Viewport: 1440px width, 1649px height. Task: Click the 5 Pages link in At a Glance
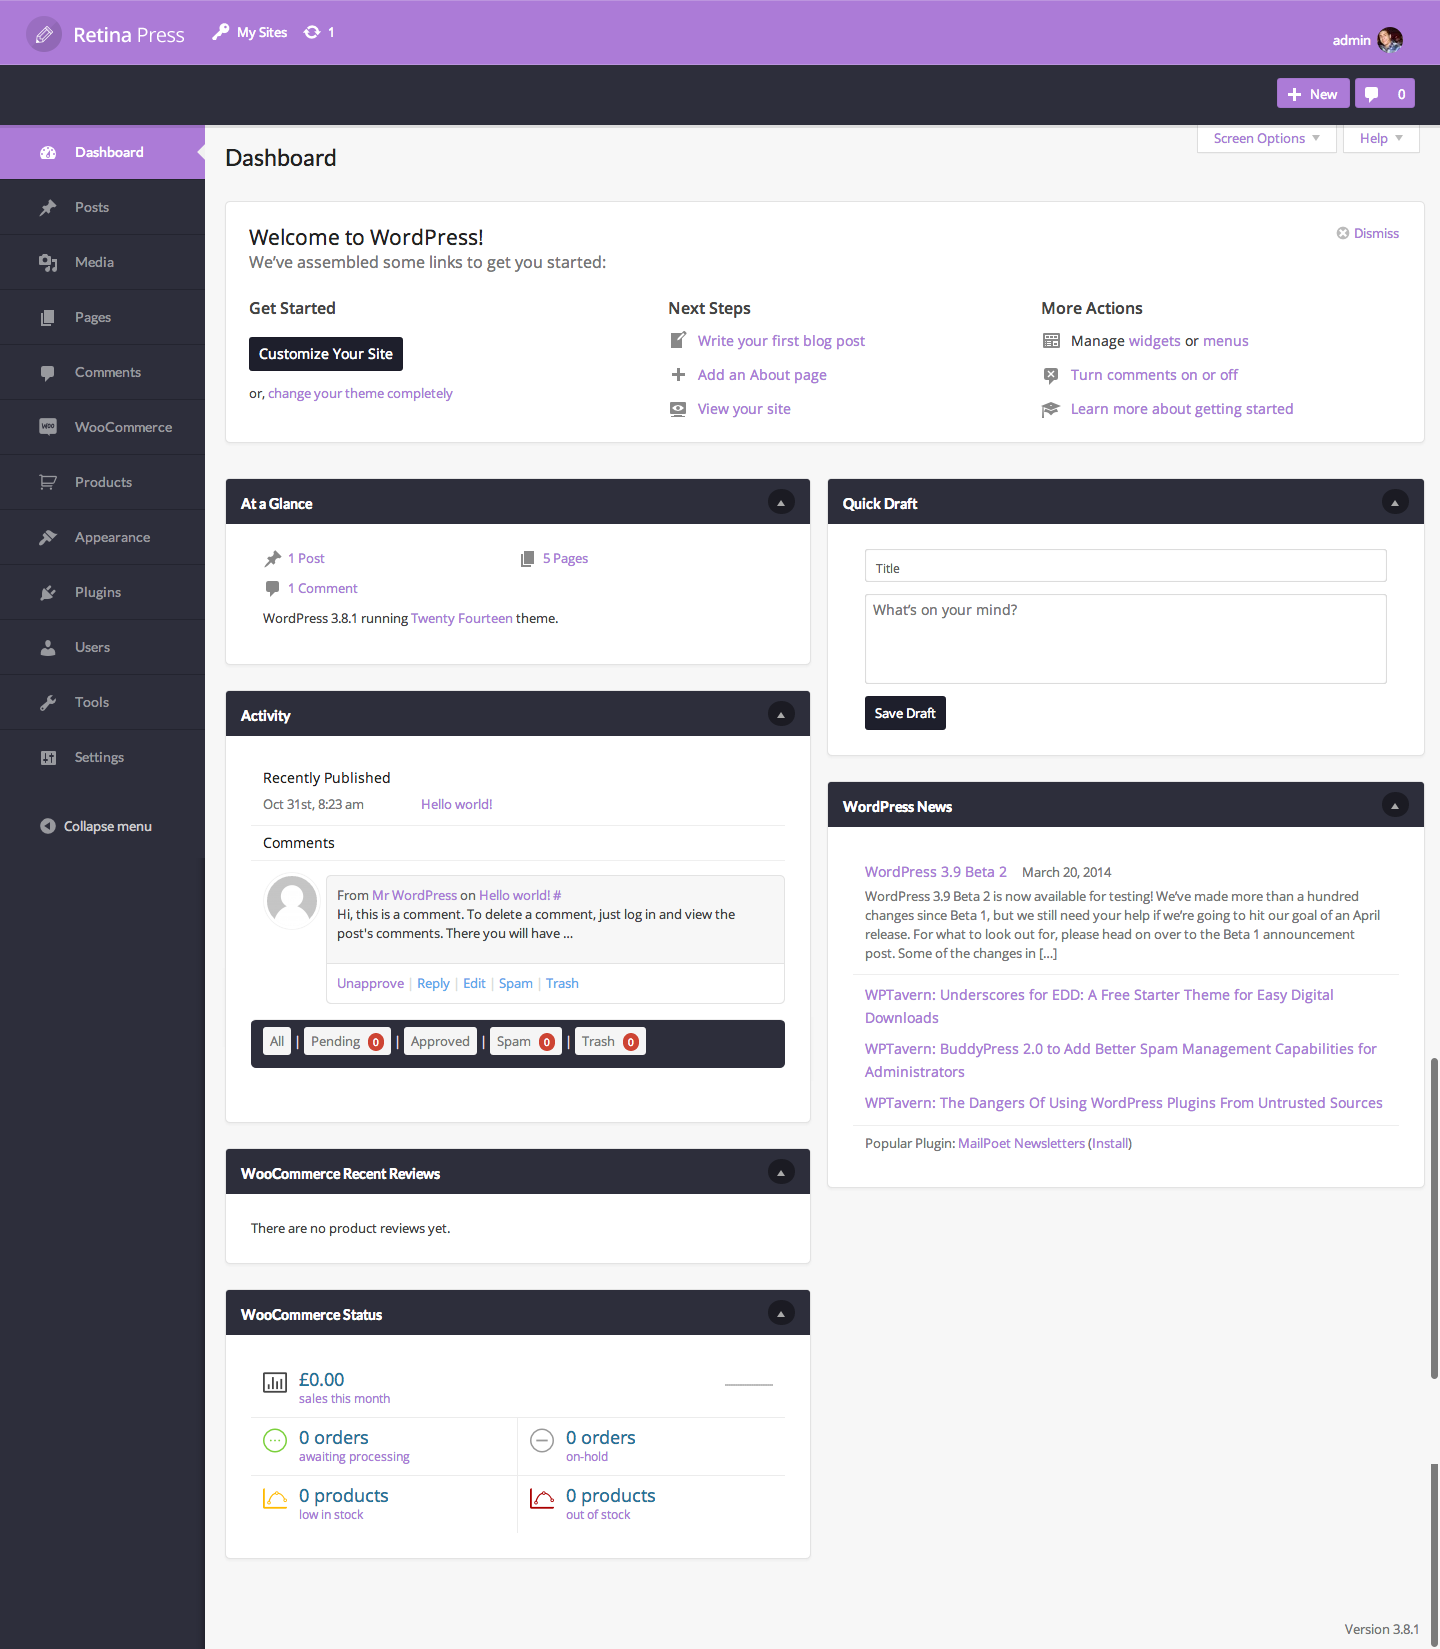(x=565, y=559)
